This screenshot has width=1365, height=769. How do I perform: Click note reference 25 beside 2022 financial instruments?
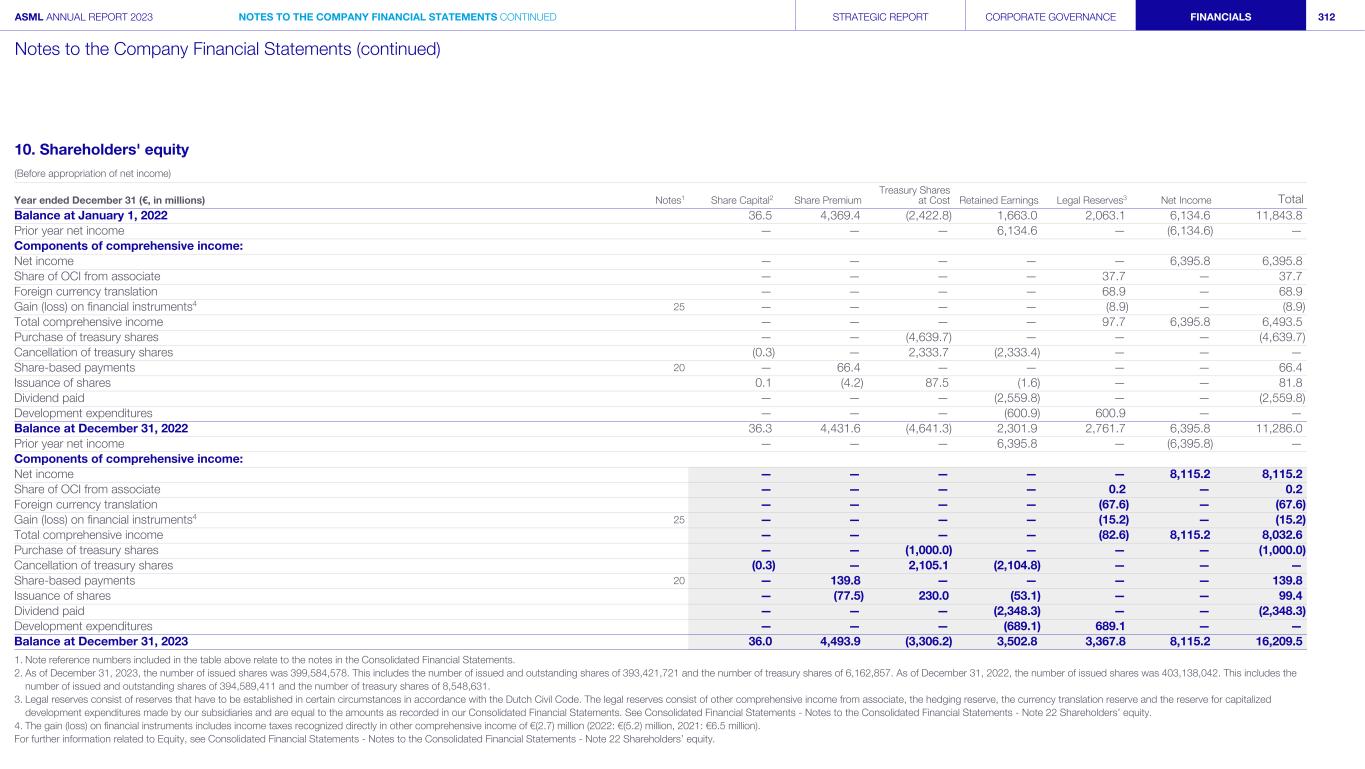[x=679, y=307]
